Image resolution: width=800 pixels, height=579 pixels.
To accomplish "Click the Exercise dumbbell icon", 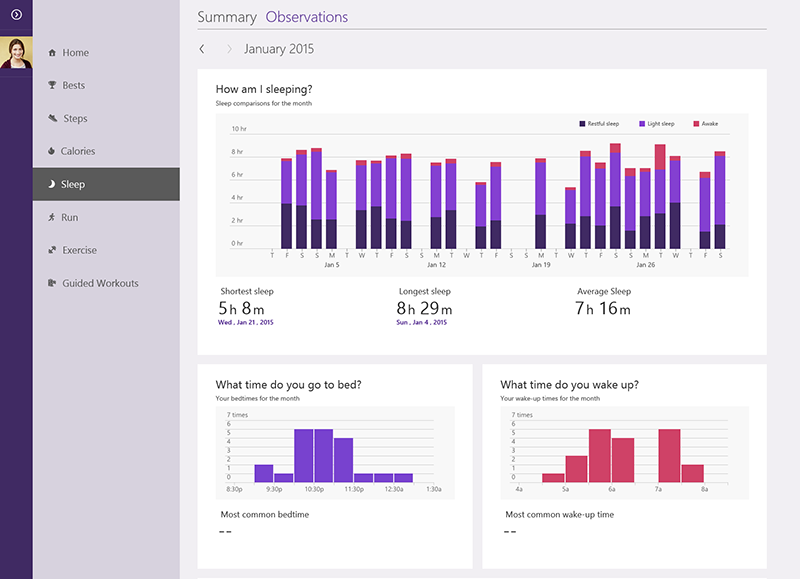I will click(52, 251).
